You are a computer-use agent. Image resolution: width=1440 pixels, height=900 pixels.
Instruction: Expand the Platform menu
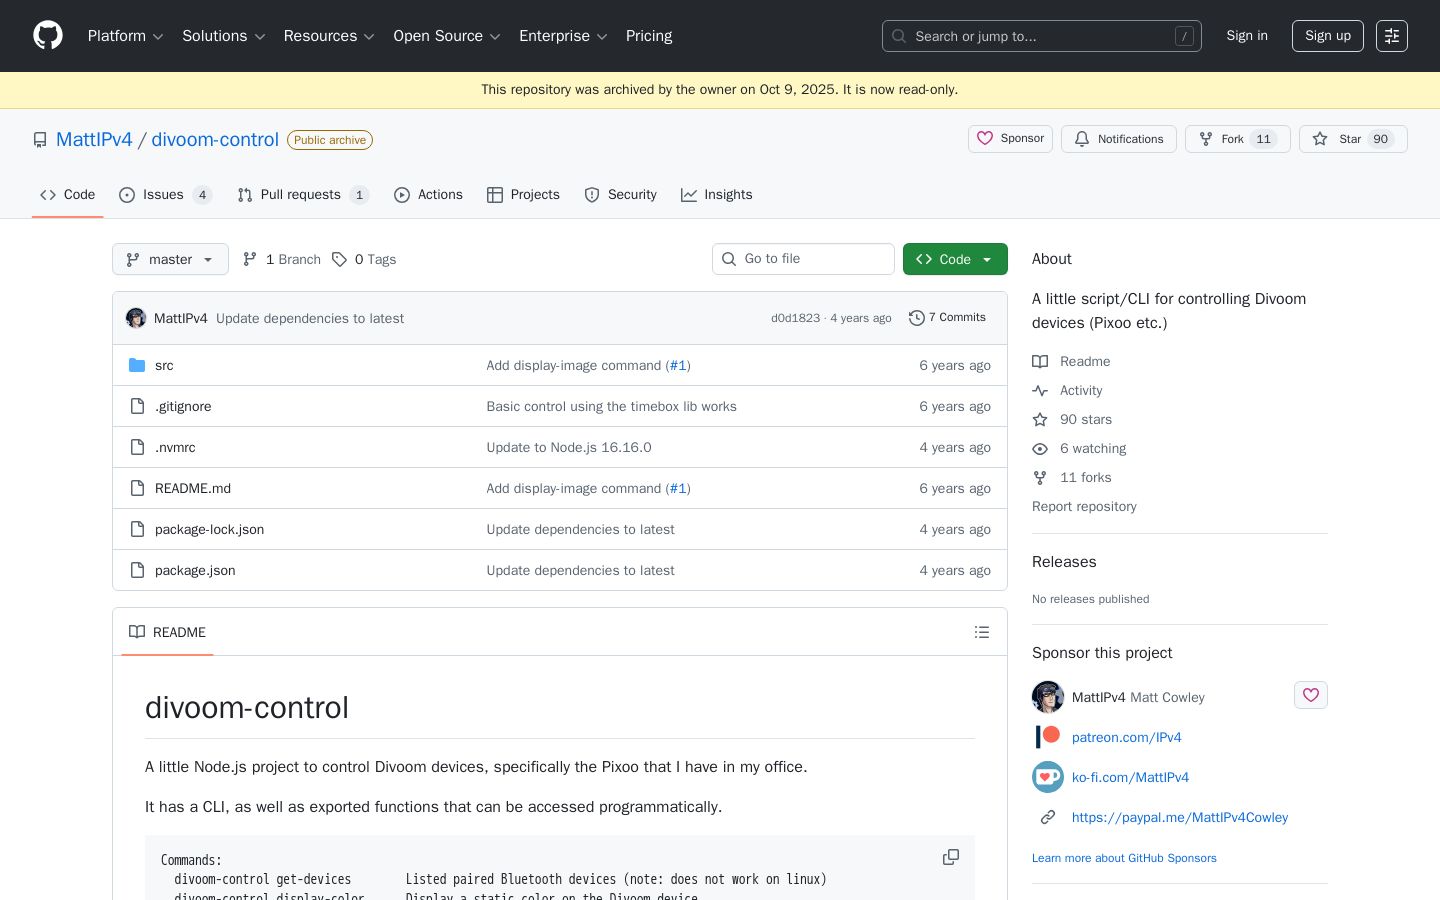[x=125, y=36]
